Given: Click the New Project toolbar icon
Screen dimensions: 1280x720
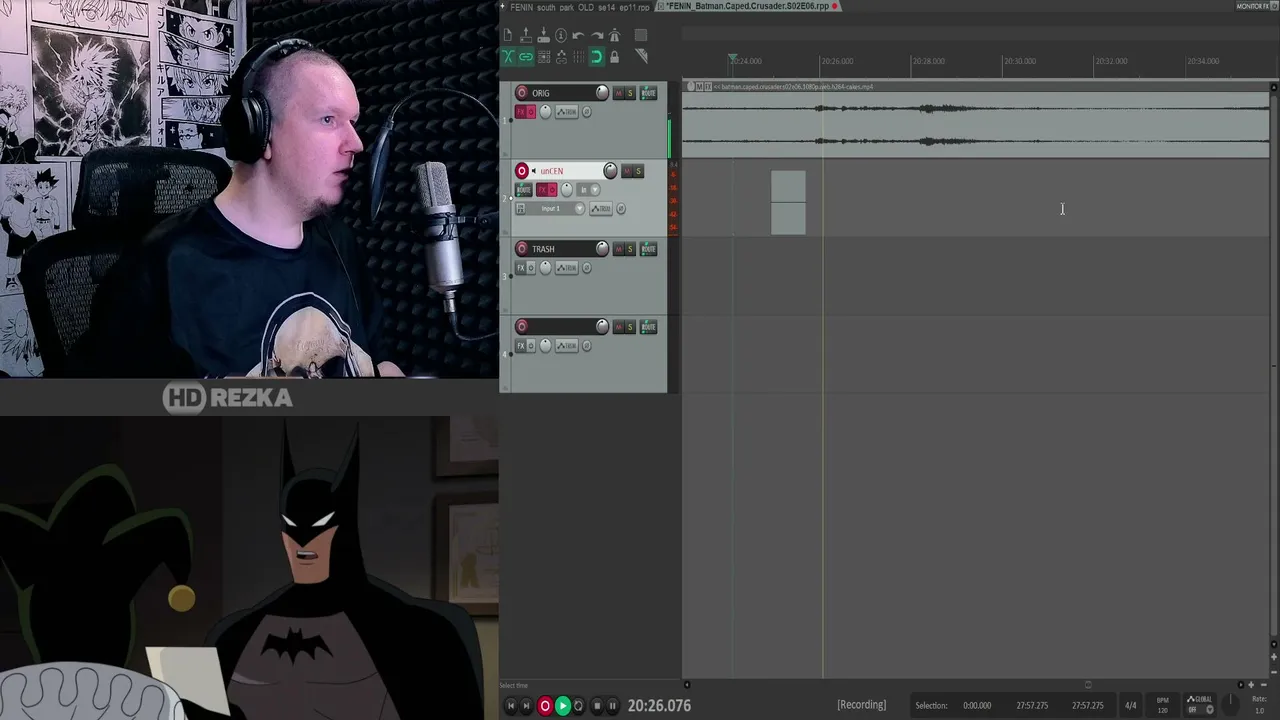Looking at the screenshot, I should 508,35.
